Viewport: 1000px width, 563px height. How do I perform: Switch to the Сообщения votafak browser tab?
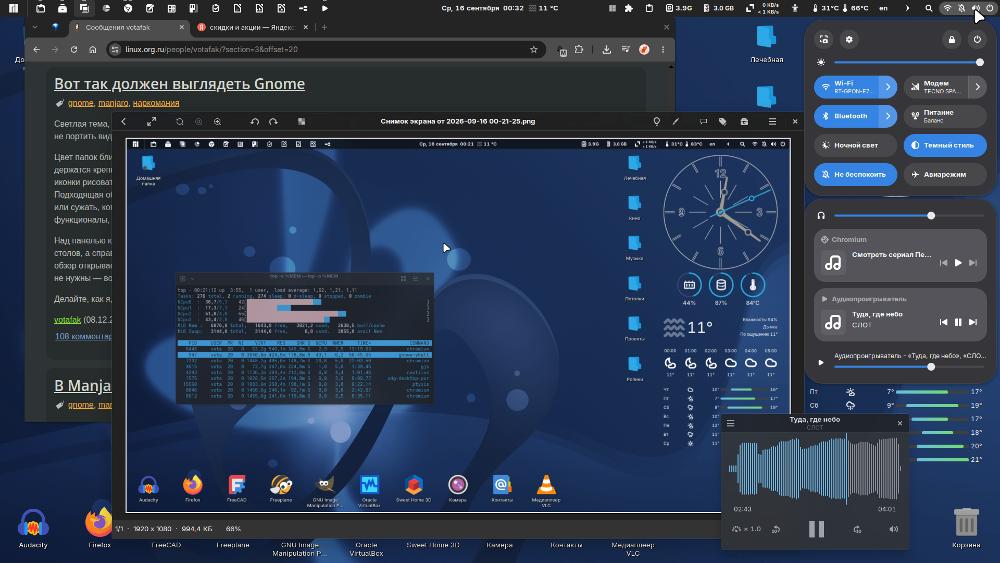click(x=128, y=27)
